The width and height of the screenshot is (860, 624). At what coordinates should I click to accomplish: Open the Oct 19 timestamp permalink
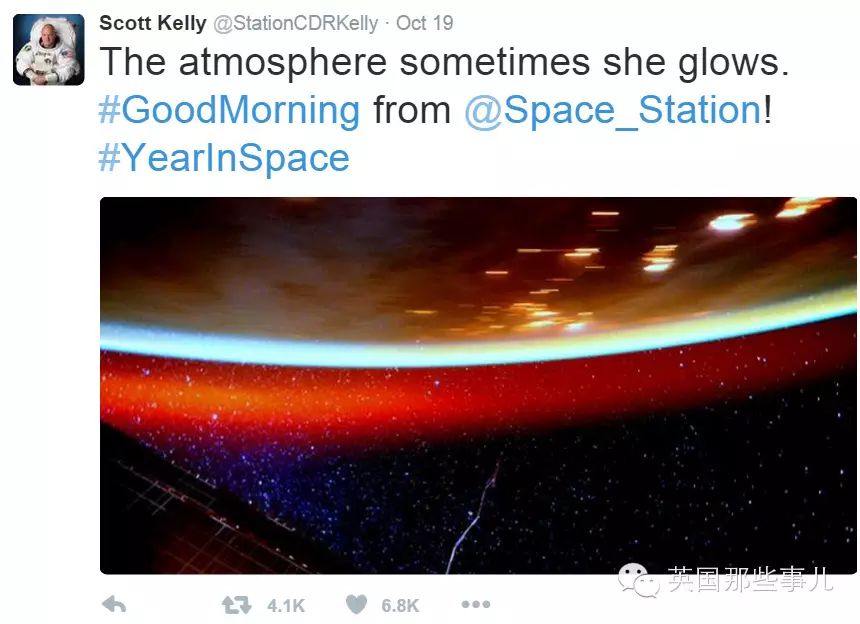coord(425,23)
